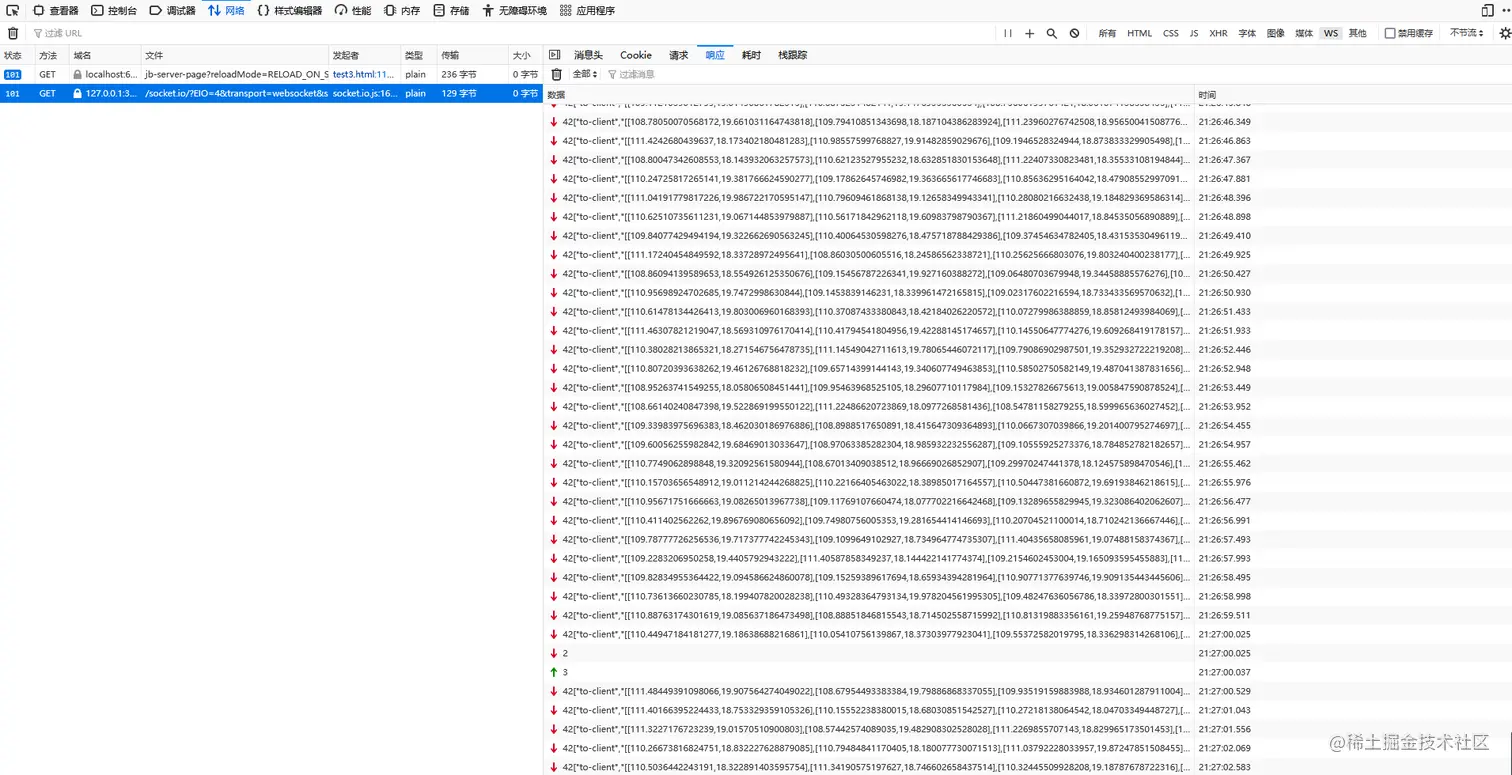Sort requests by 状态 column header
This screenshot has width=1512, height=775.
pos(16,55)
